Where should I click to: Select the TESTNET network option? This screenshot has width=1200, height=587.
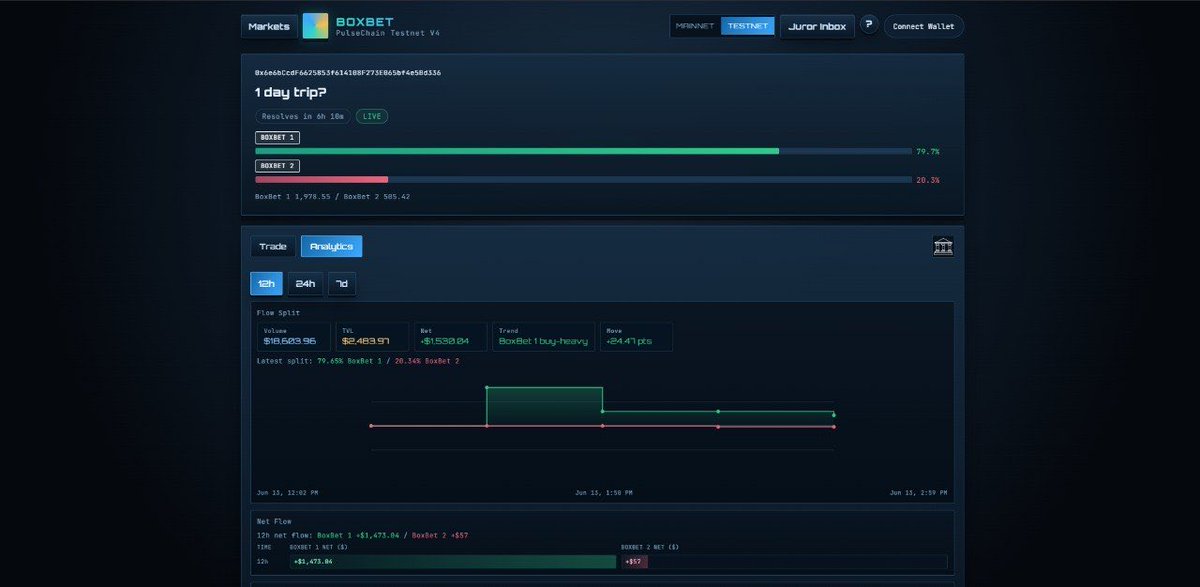tap(748, 26)
